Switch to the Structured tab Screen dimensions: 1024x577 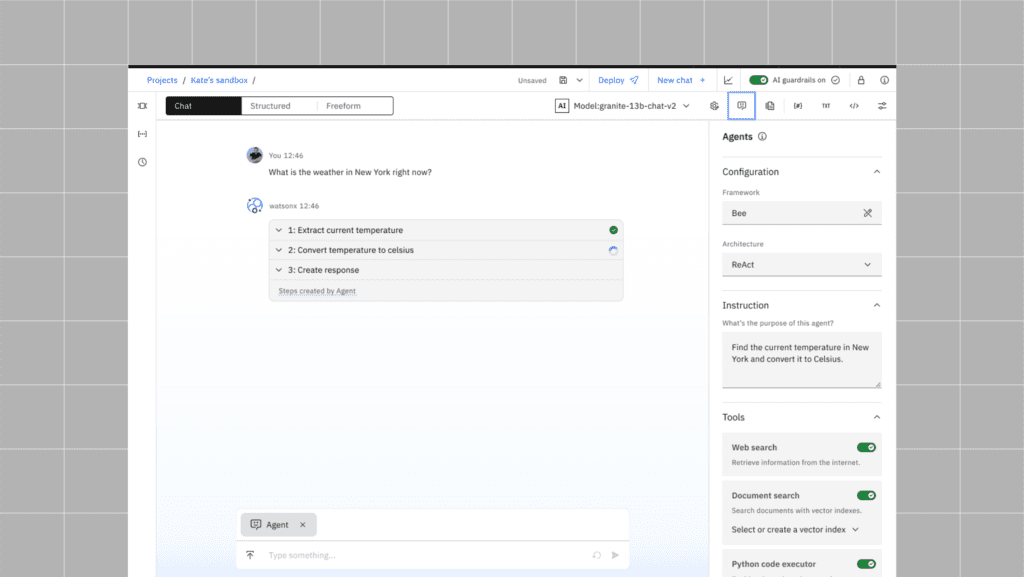279,106
